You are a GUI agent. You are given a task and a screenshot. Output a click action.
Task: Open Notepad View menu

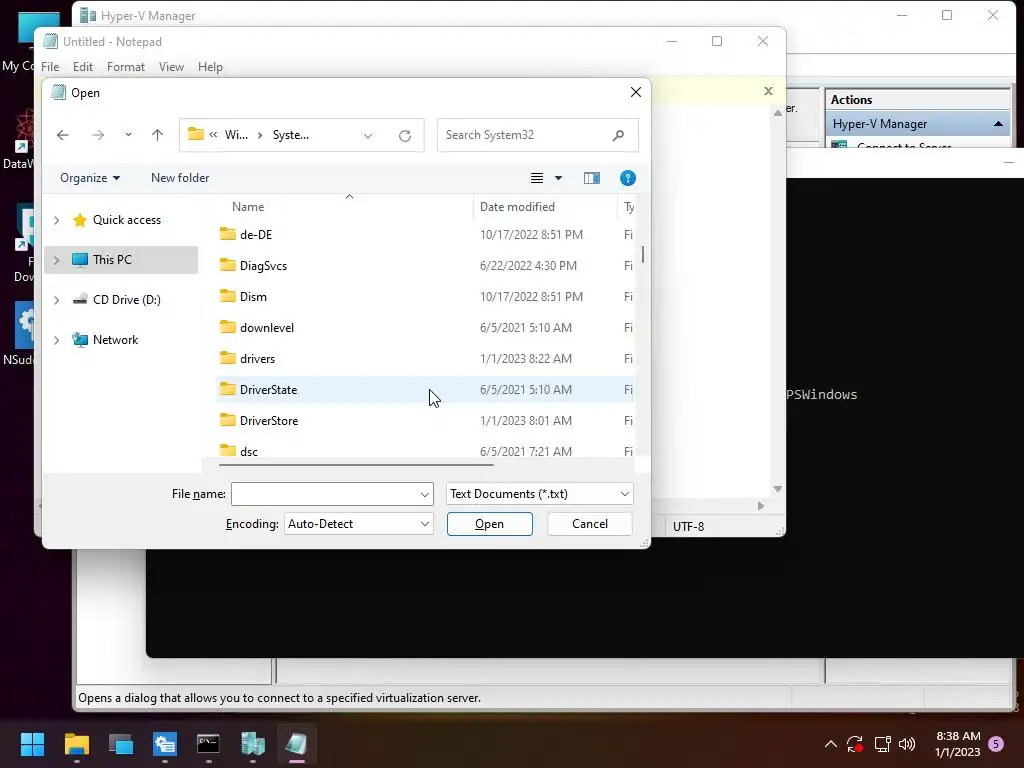(x=171, y=67)
